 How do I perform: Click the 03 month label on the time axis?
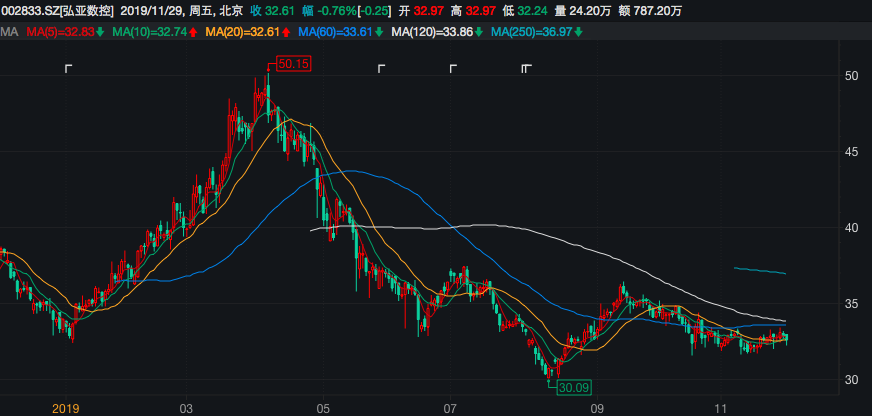pyautogui.click(x=186, y=409)
